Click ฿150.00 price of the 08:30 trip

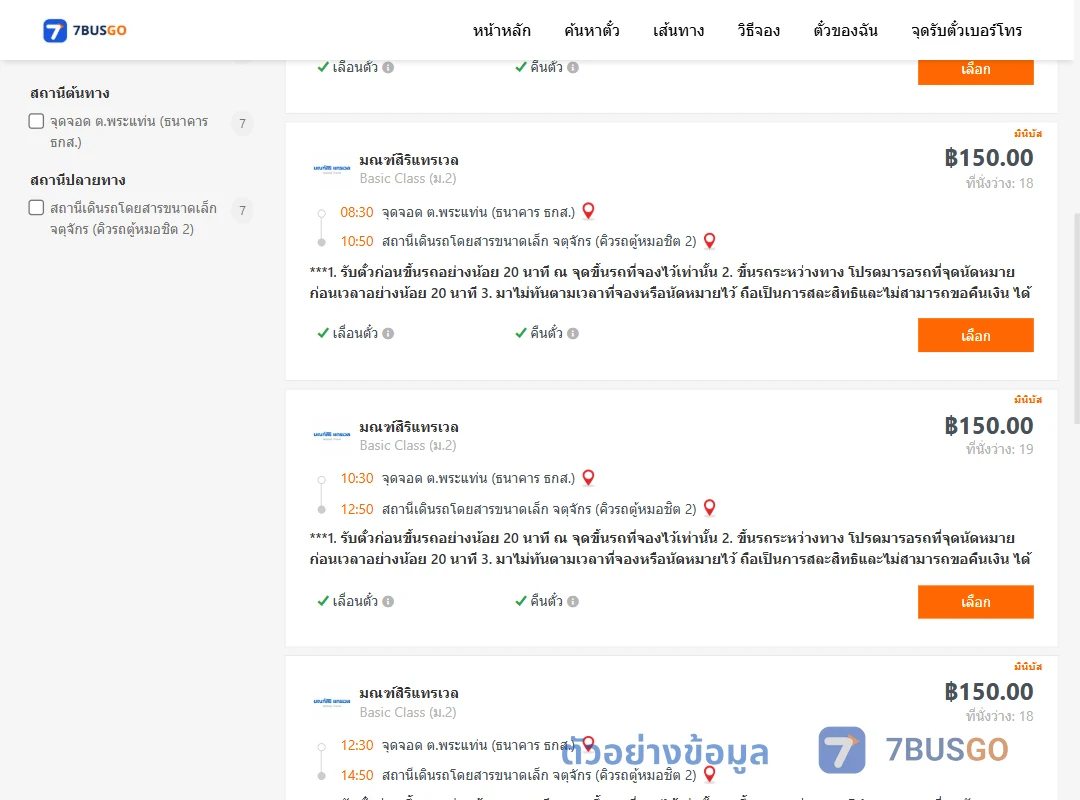pos(989,158)
